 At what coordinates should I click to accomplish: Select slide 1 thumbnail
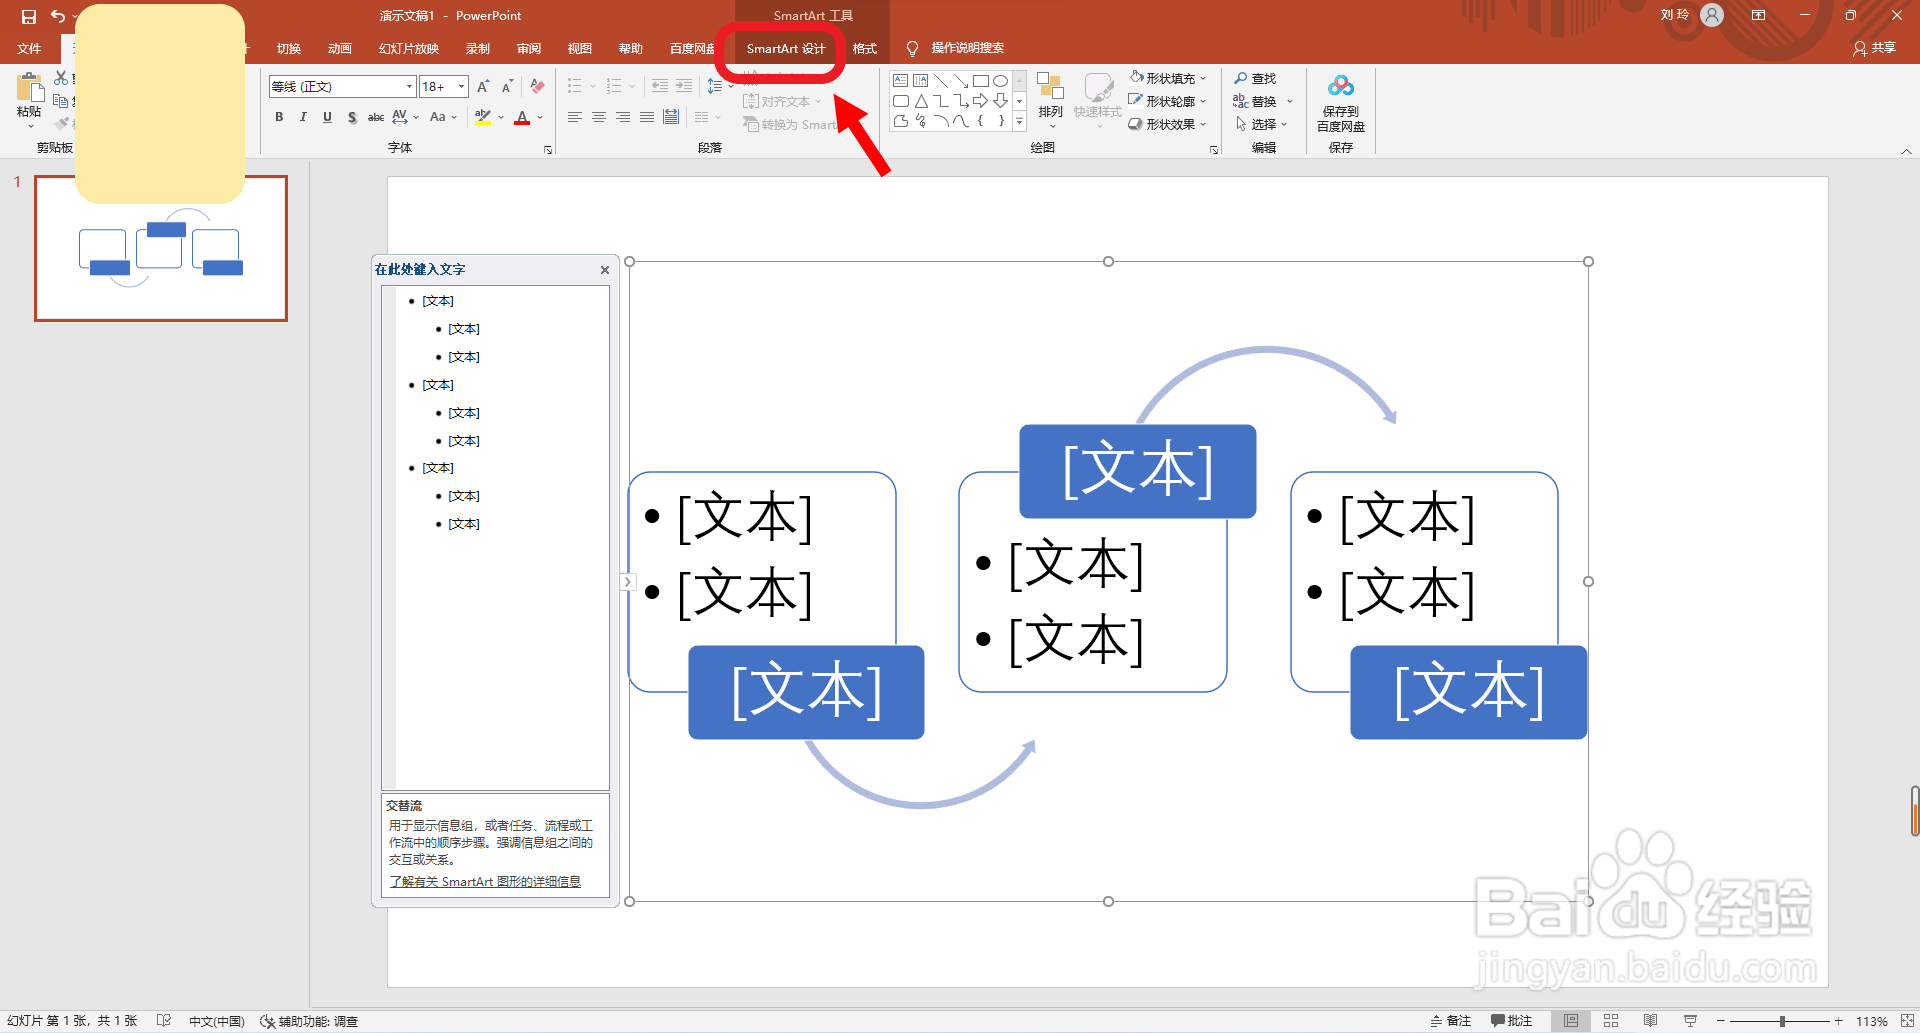(161, 248)
